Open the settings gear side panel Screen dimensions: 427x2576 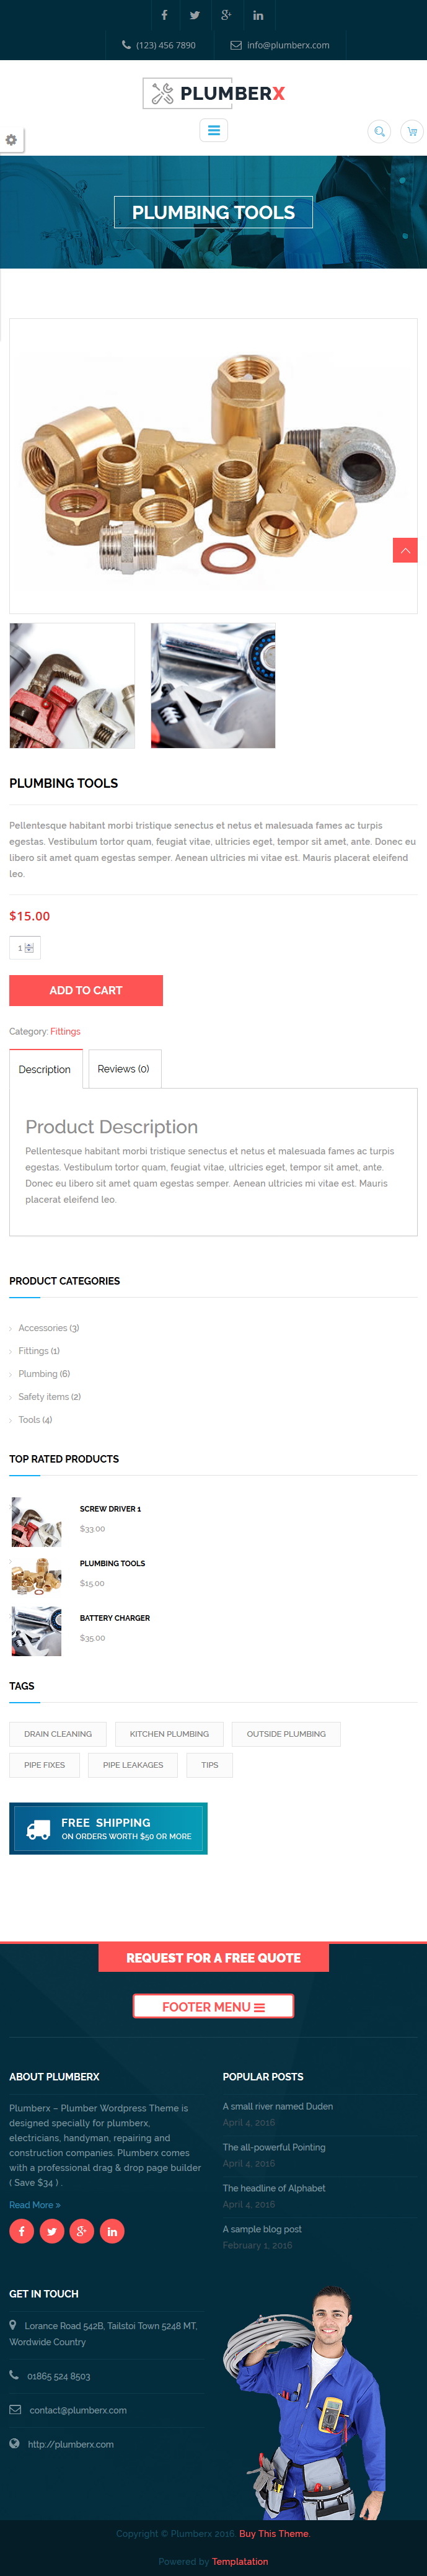tap(11, 140)
